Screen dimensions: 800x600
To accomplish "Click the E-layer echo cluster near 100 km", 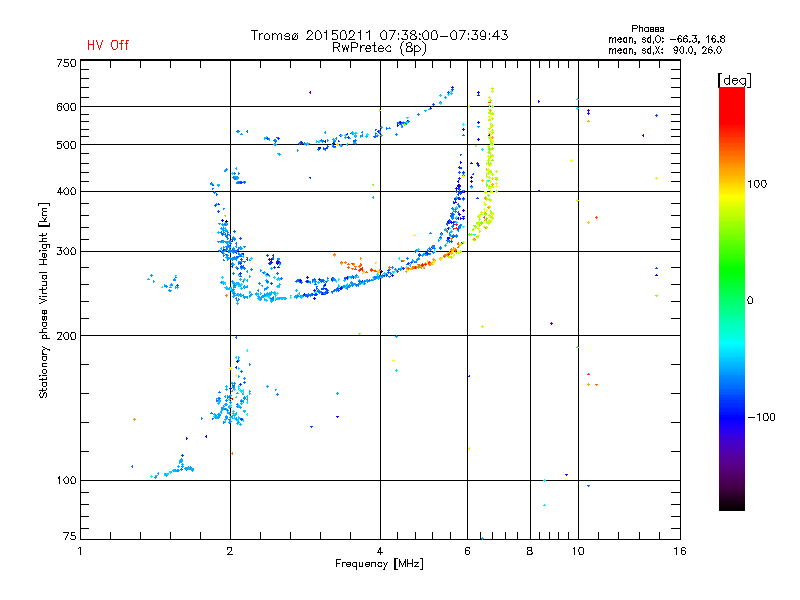I will click(x=172, y=468).
